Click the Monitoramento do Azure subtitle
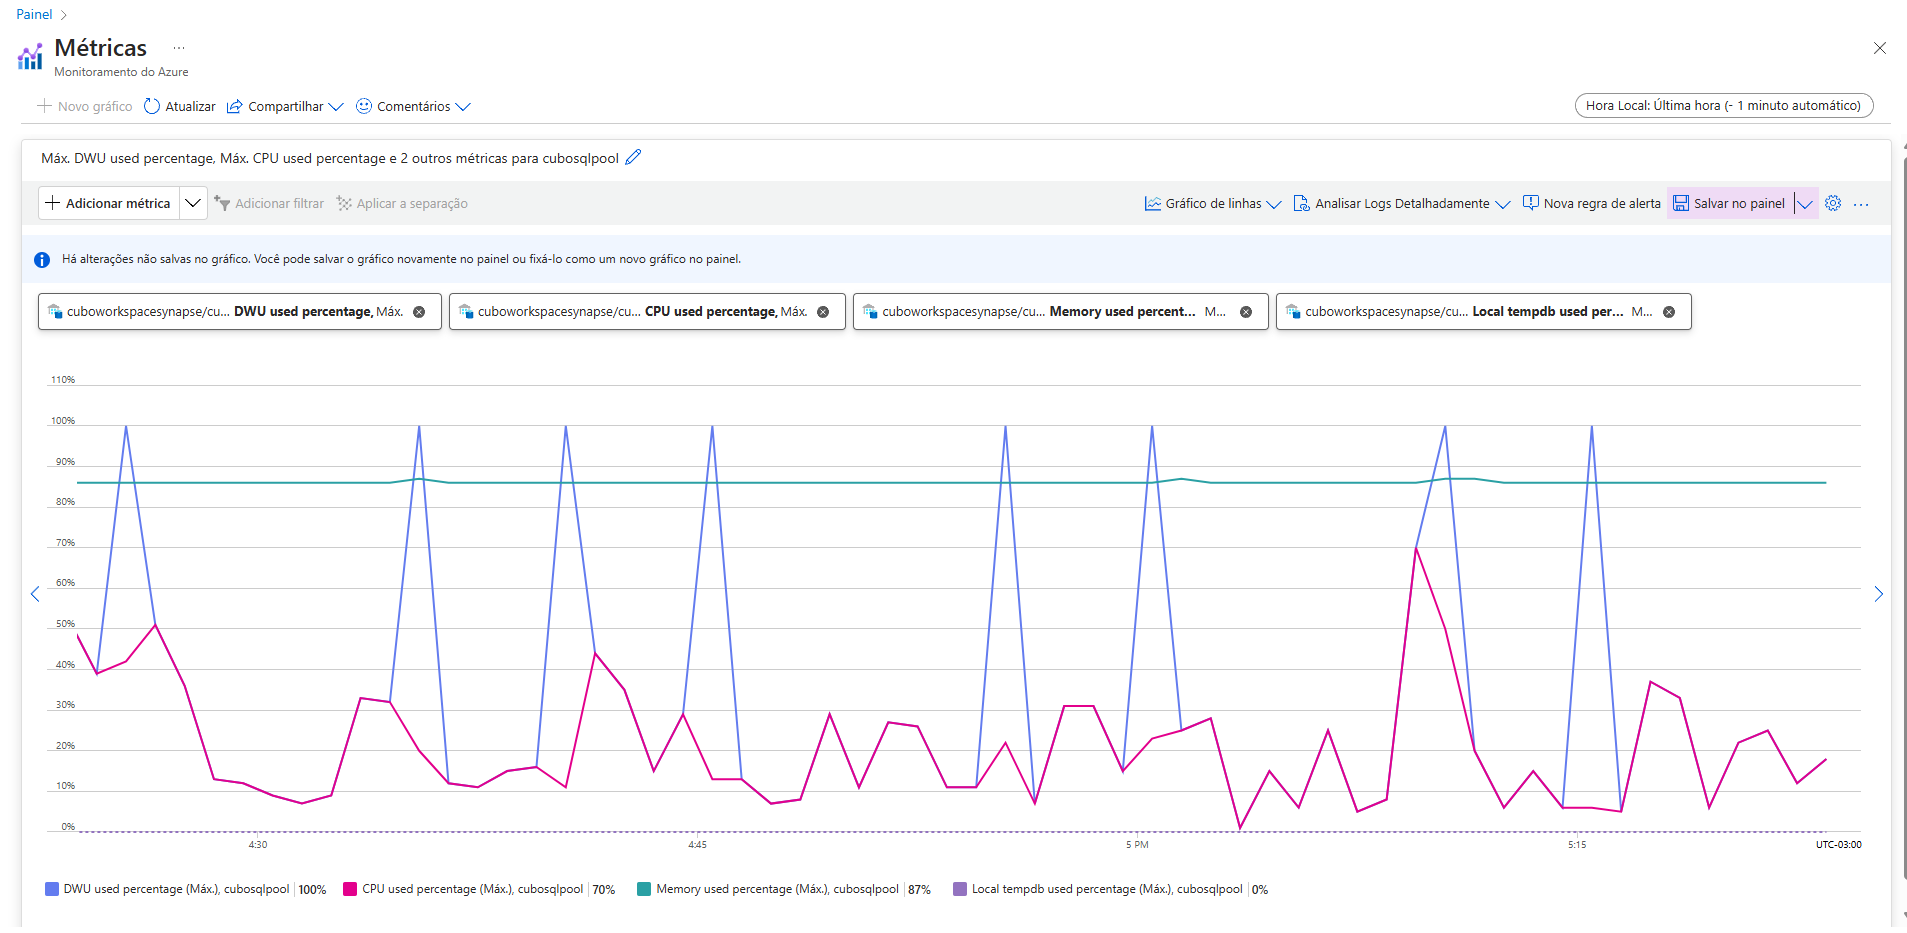 (x=121, y=72)
